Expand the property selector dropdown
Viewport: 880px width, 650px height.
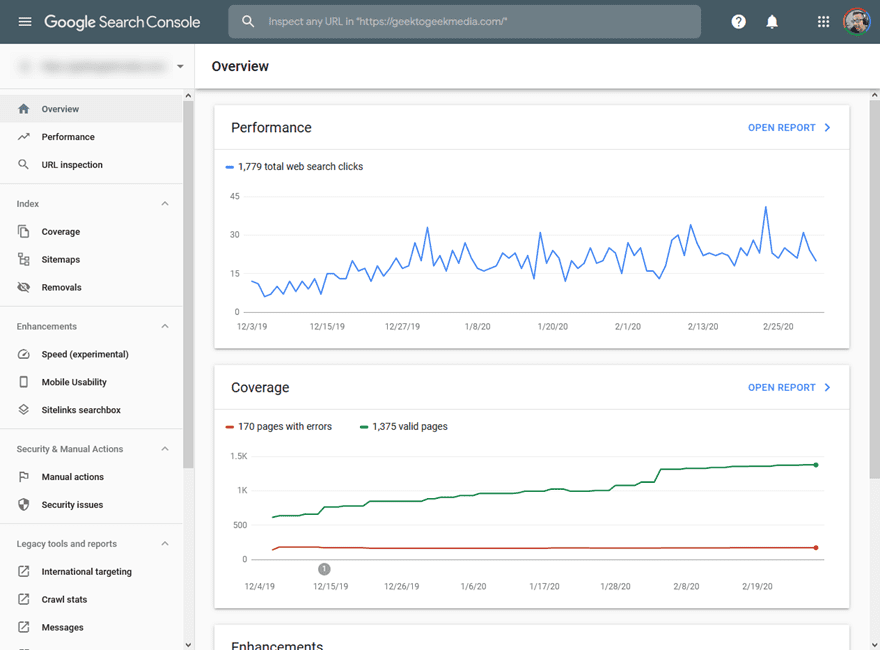tap(180, 67)
